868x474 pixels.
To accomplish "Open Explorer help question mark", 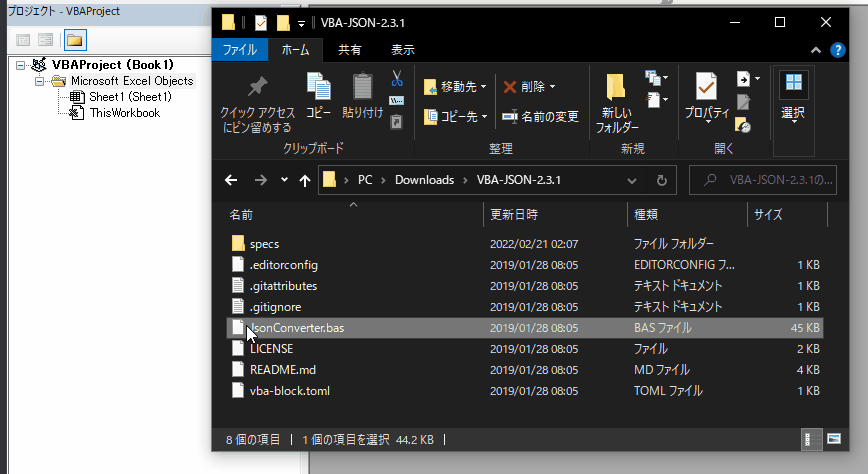I will click(838, 50).
